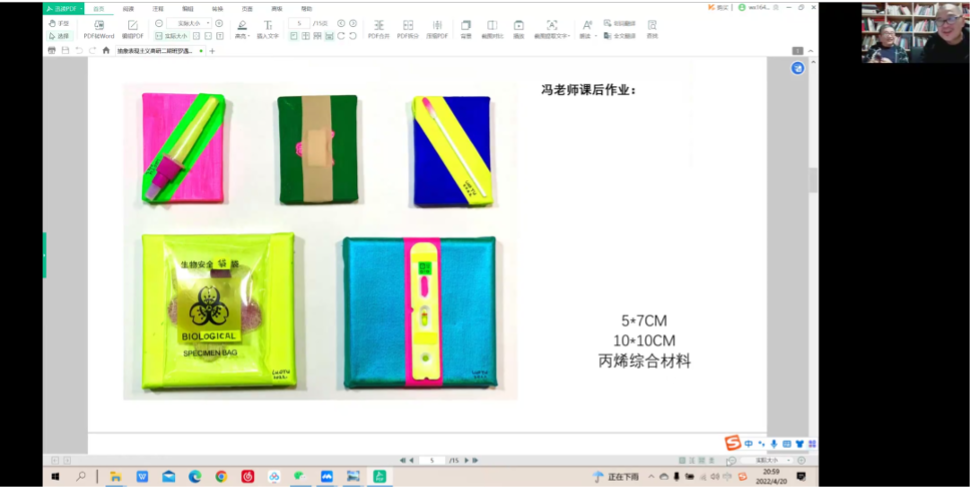Open PDF to Word converter
Screen dimensions: 972x489
pyautogui.click(x=99, y=29)
